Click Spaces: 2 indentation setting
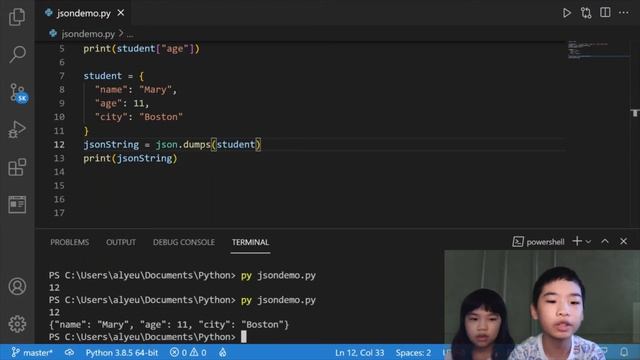Image resolution: width=640 pixels, height=360 pixels. pyautogui.click(x=413, y=353)
